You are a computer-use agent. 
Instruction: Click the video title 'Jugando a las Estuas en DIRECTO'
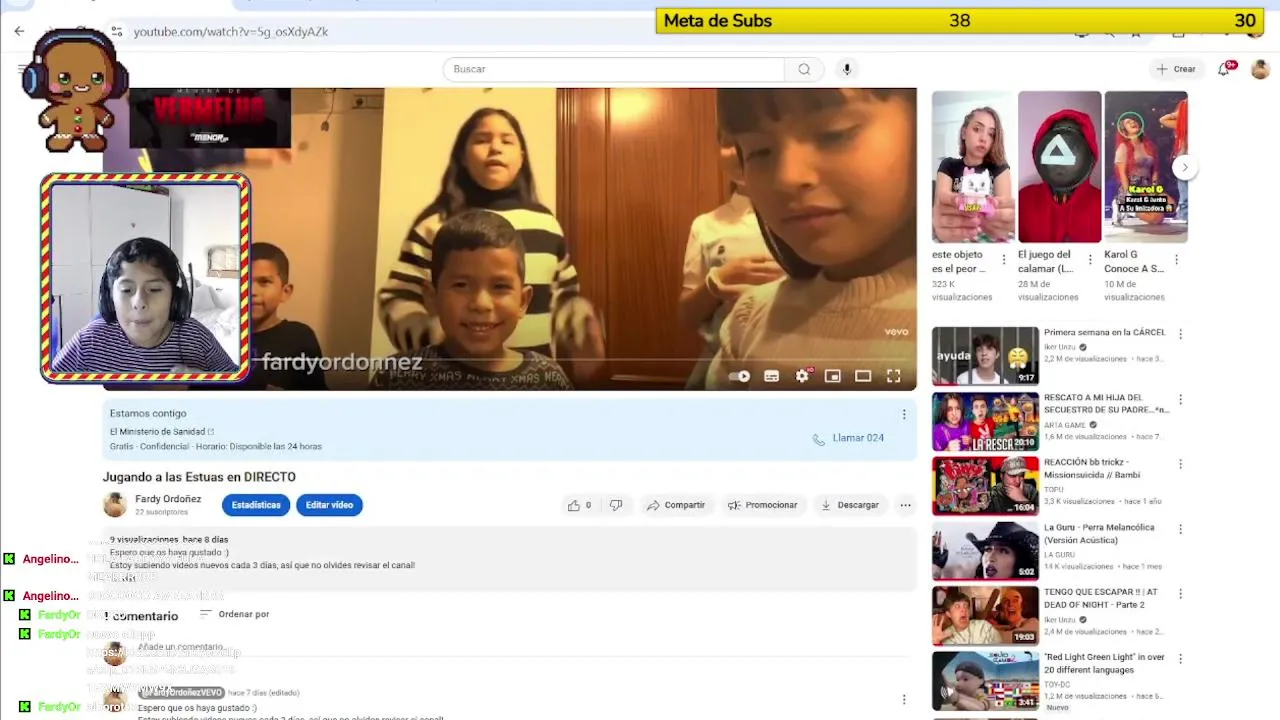click(x=199, y=477)
